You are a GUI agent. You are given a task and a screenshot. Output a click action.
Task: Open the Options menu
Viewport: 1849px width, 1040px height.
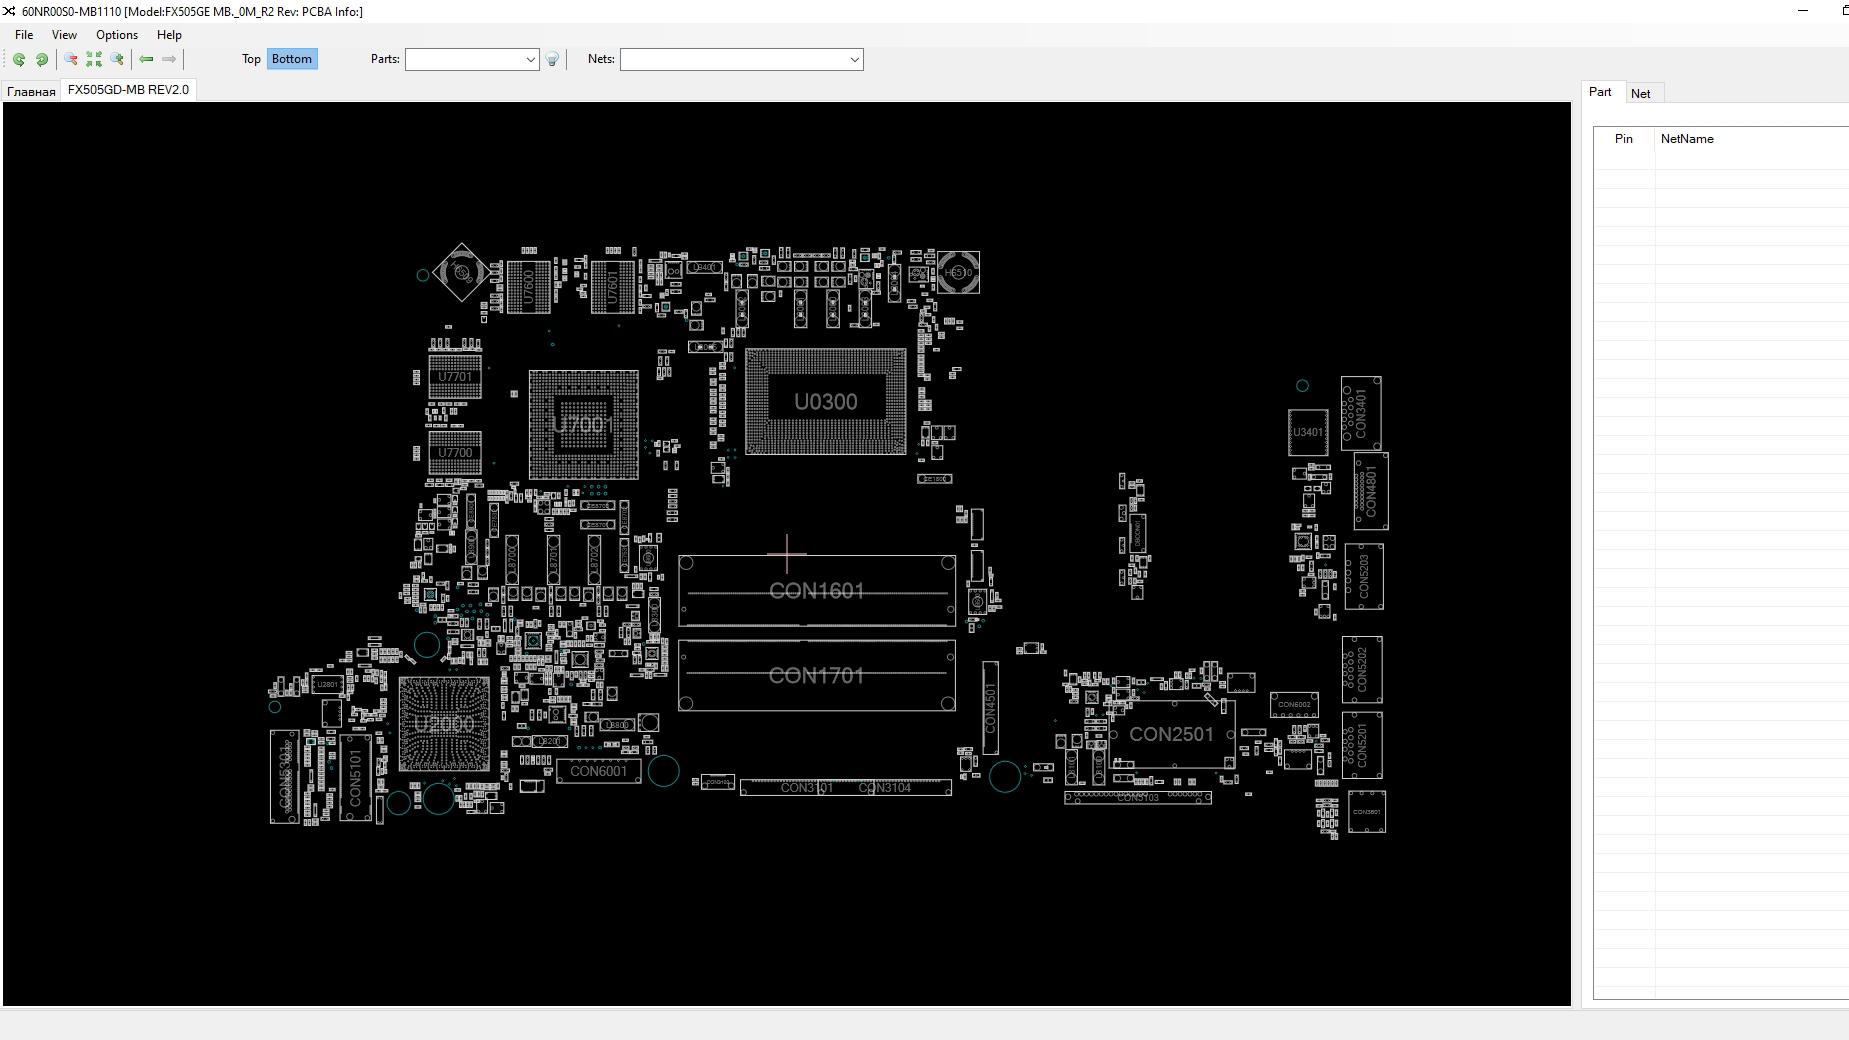pos(117,35)
